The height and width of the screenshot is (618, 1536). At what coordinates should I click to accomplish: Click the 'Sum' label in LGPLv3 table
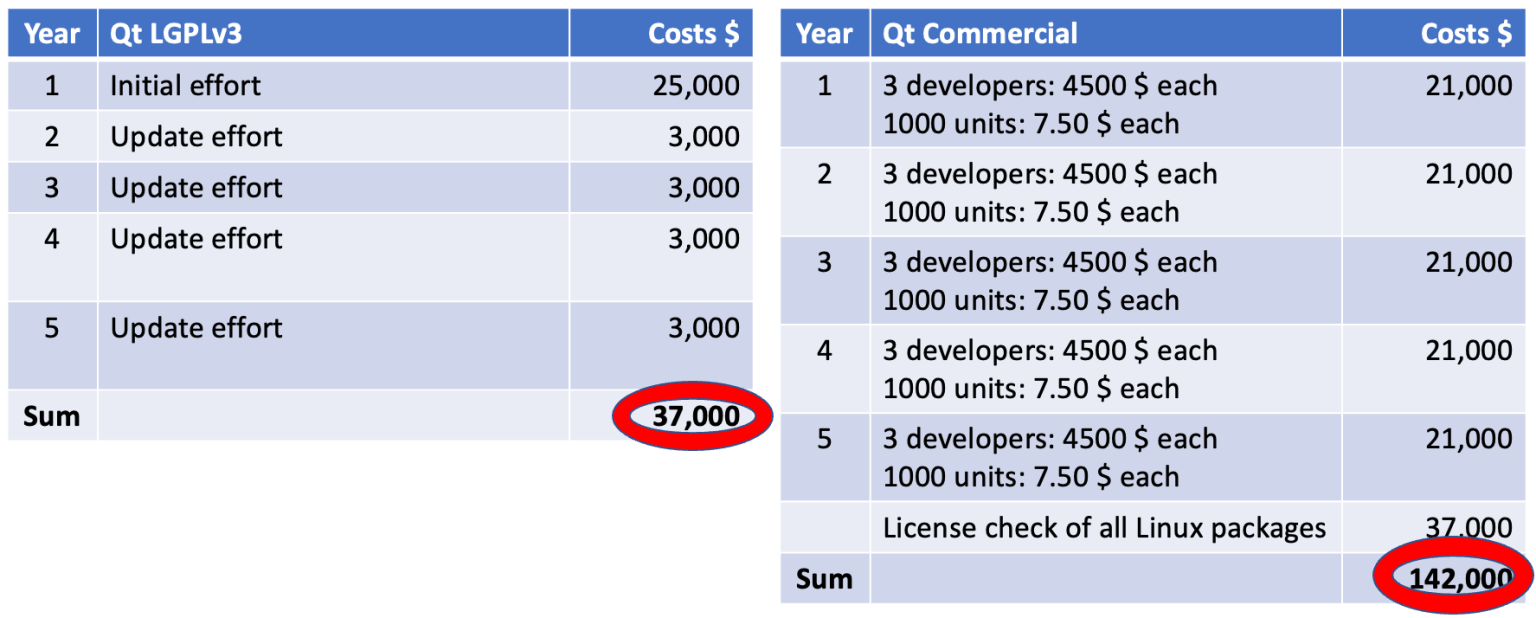tap(52, 416)
